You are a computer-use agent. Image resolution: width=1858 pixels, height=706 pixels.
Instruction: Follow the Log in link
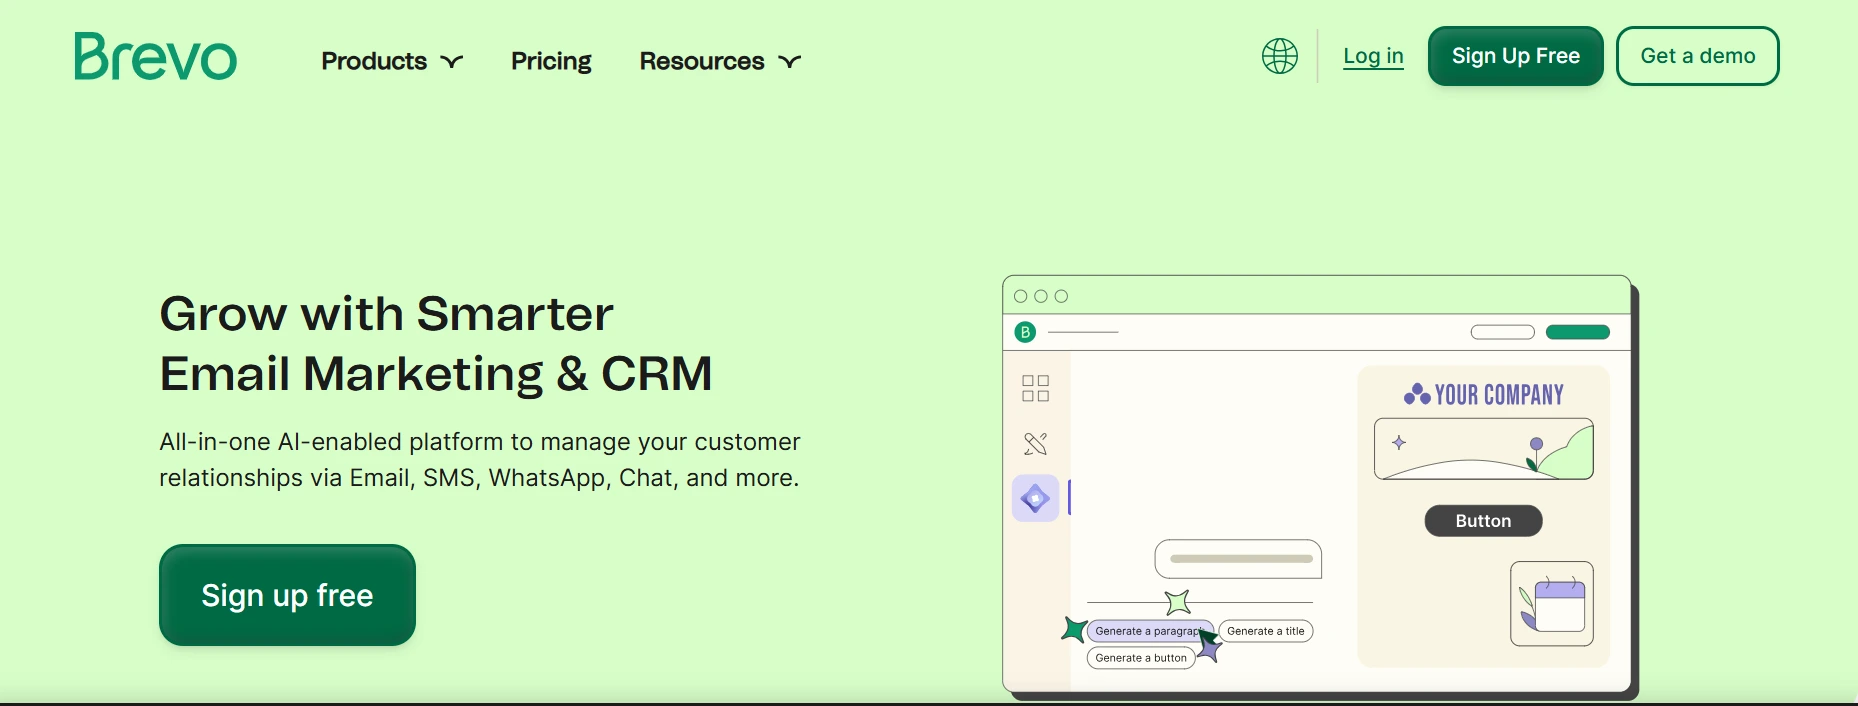[1373, 56]
